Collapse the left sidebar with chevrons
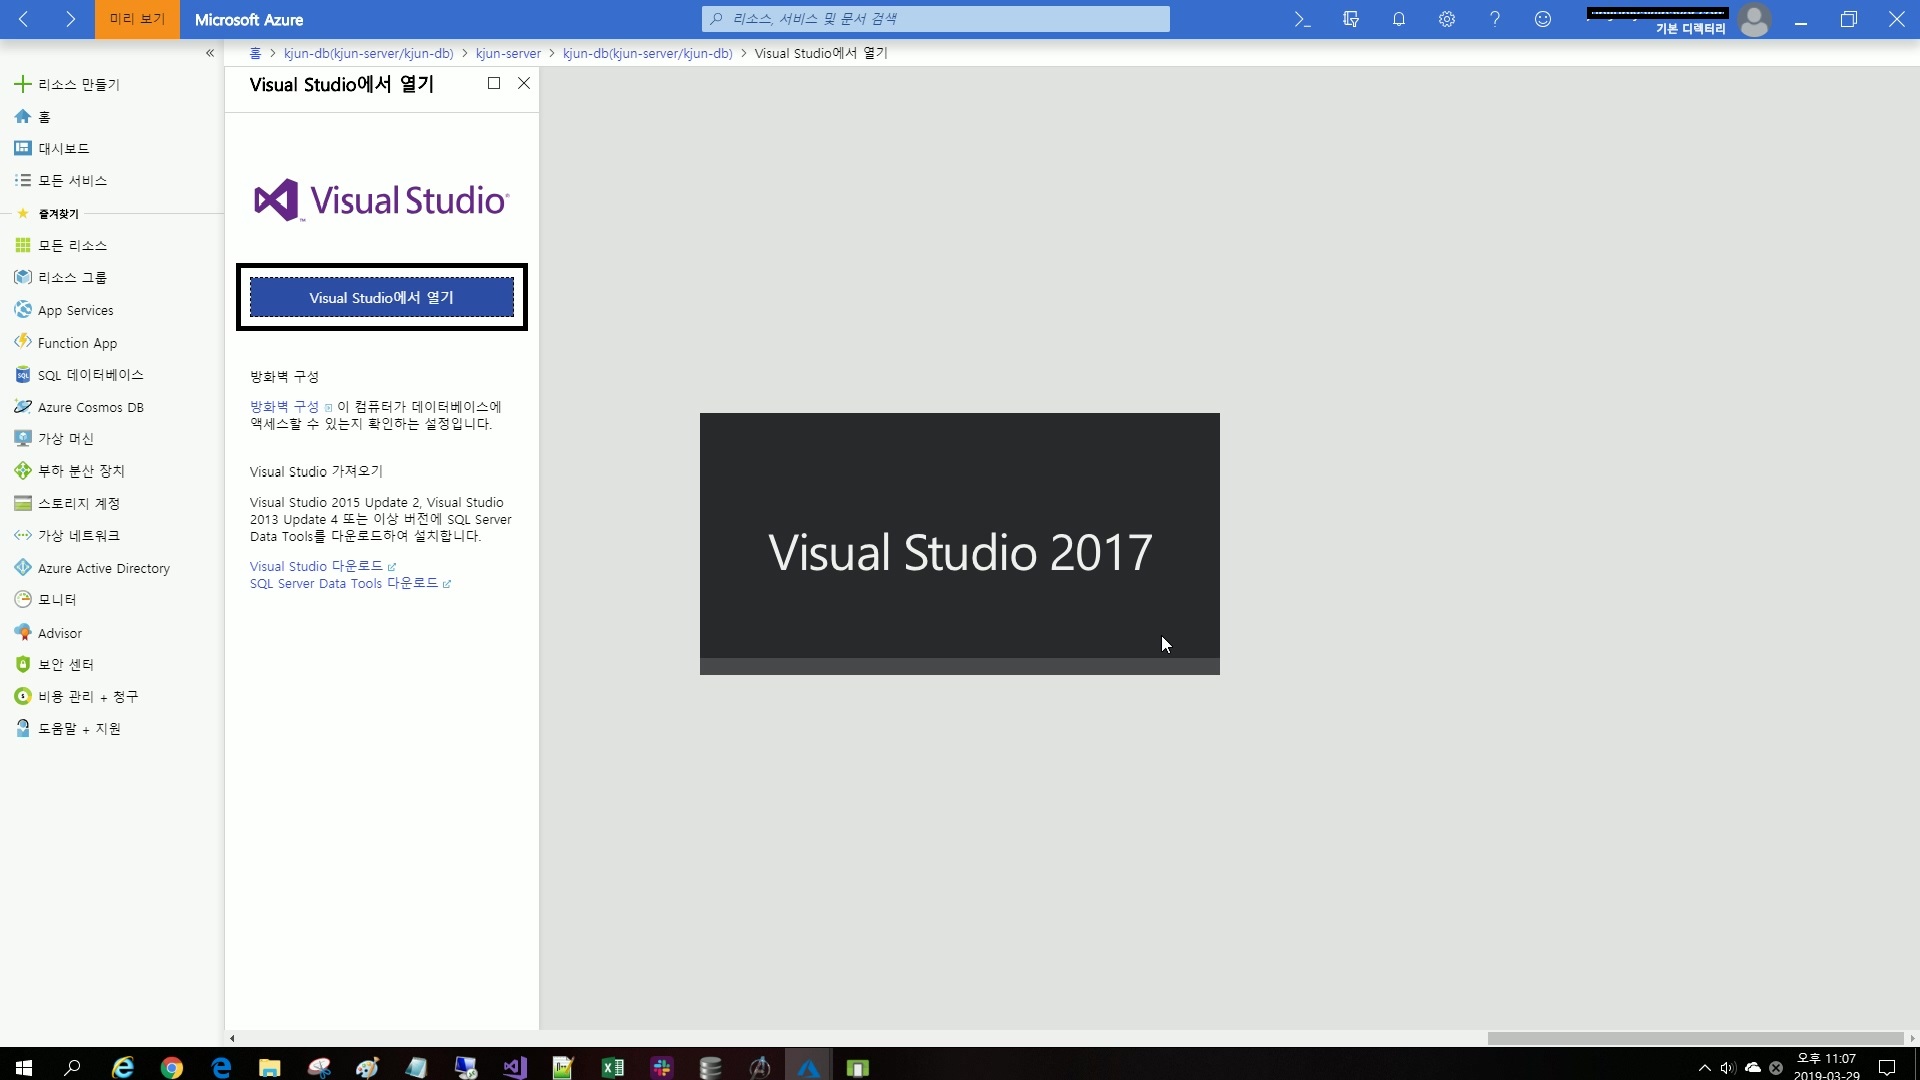The height and width of the screenshot is (1080, 1920). point(209,53)
